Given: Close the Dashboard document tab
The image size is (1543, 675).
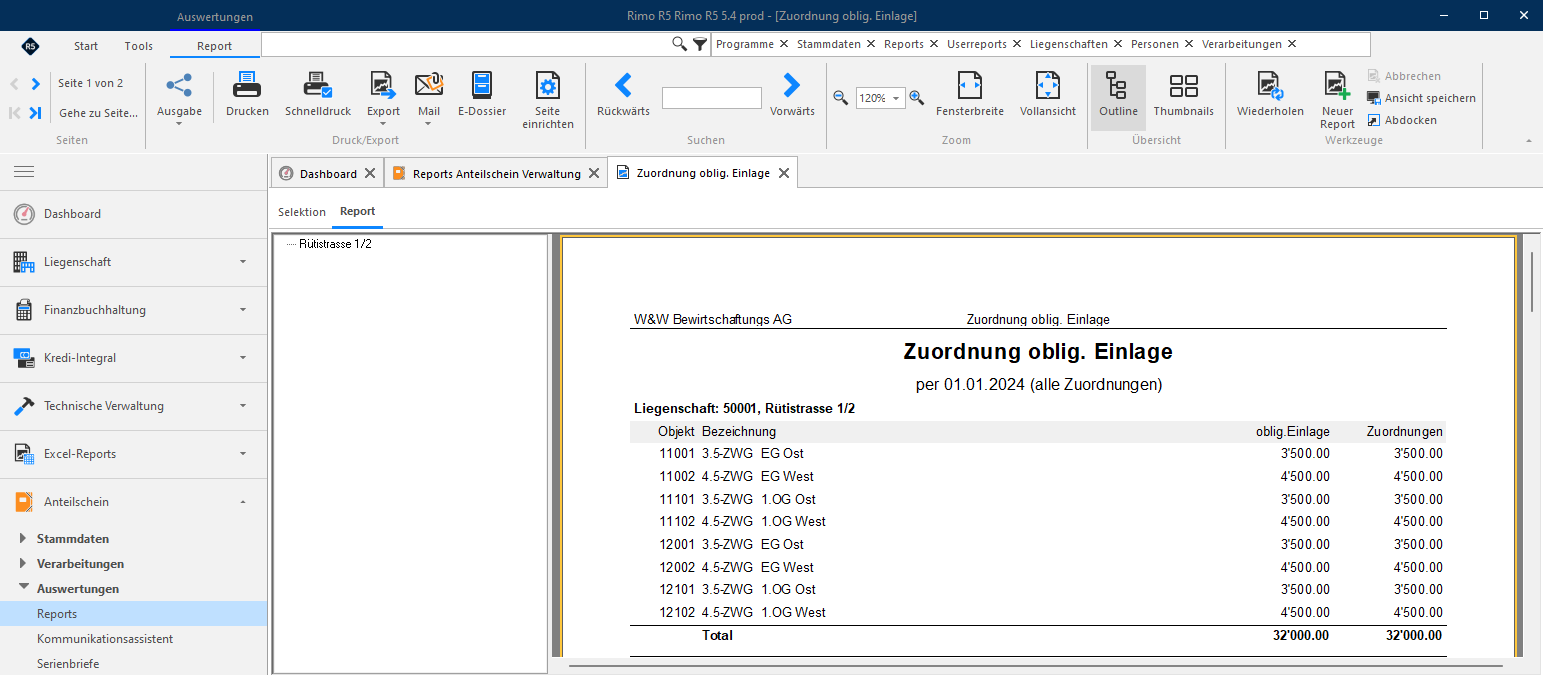Looking at the screenshot, I should 370,173.
